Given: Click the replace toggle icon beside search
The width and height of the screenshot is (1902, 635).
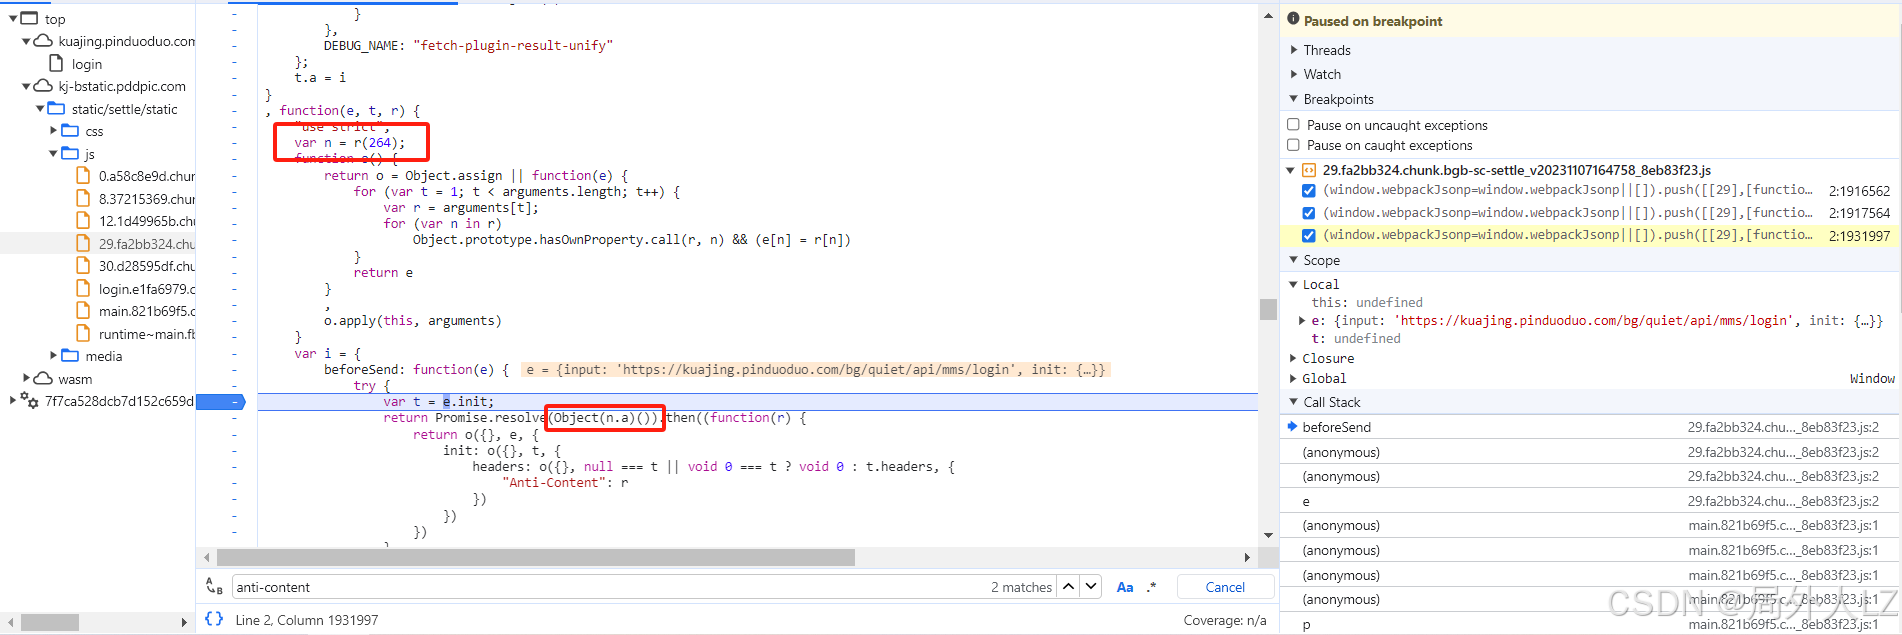Looking at the screenshot, I should click(213, 586).
